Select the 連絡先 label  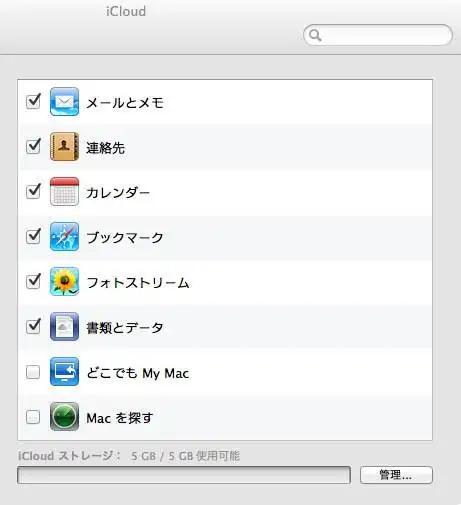coord(105,148)
